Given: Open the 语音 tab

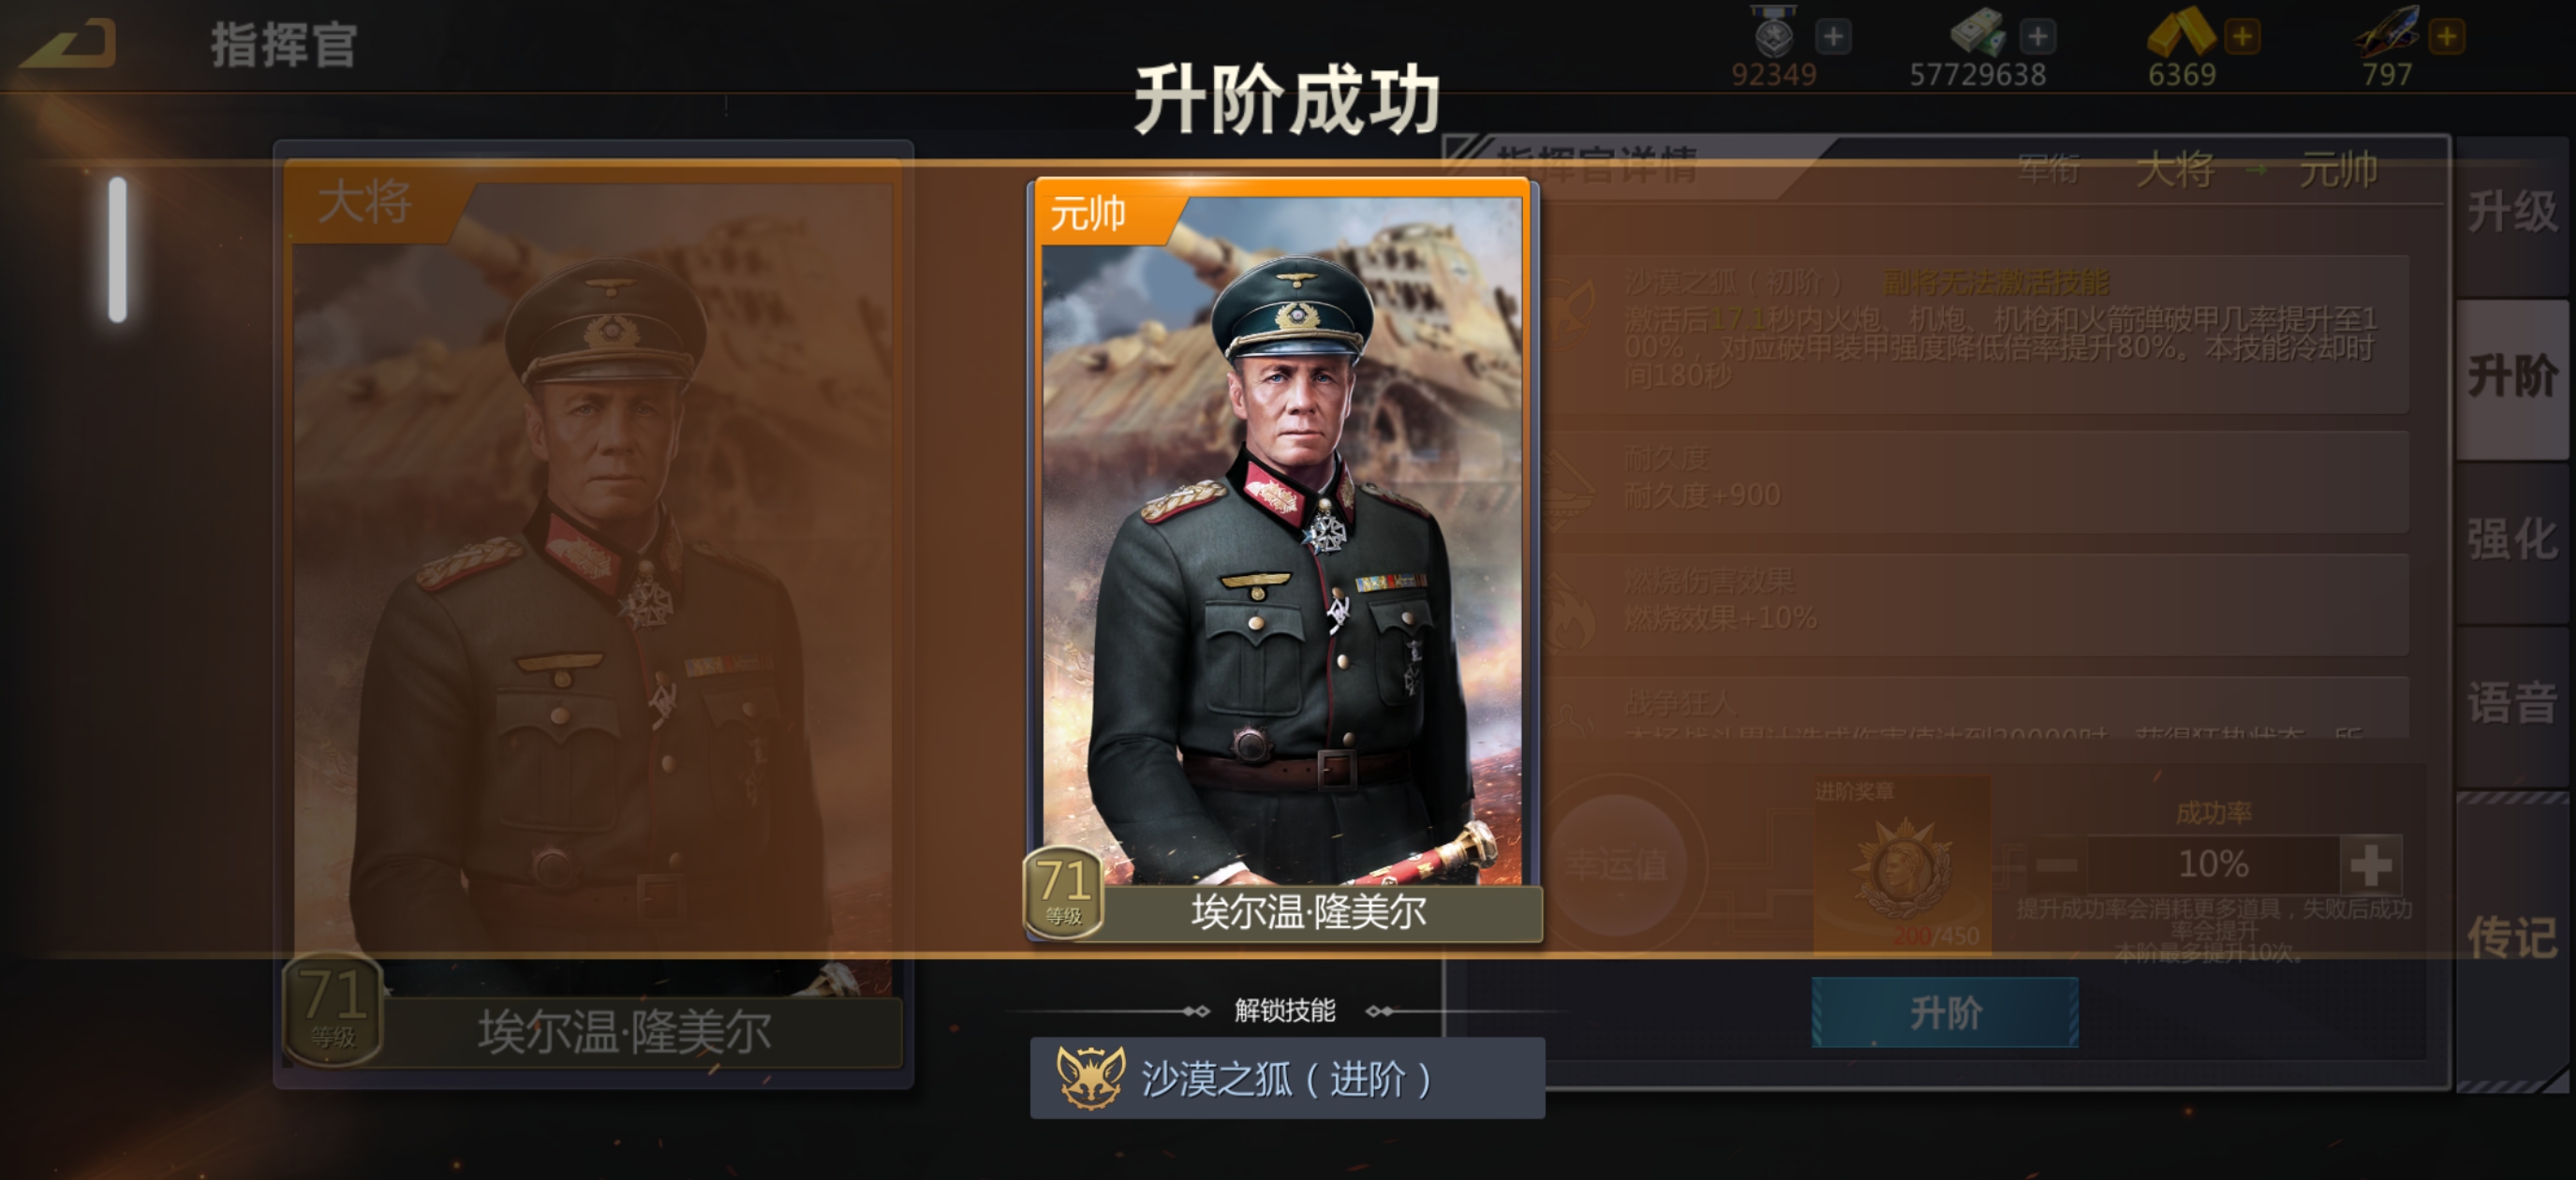Looking at the screenshot, I should [2511, 702].
